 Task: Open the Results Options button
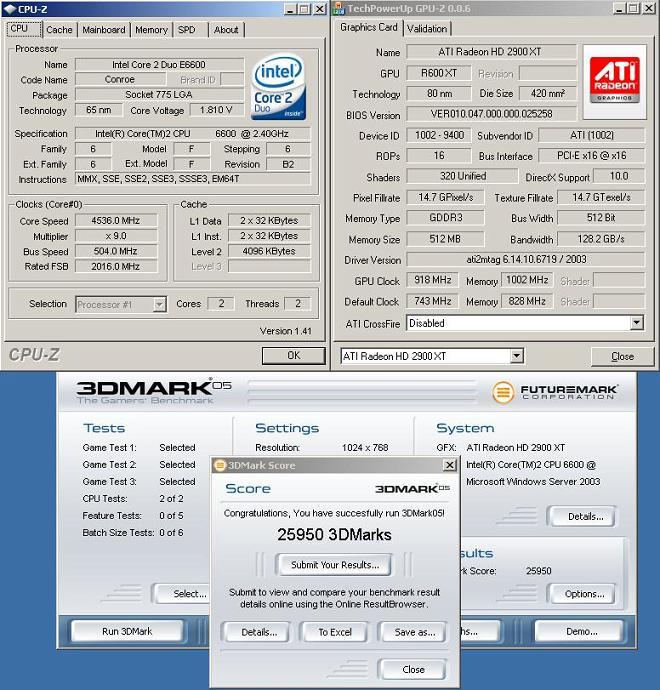tap(584, 594)
